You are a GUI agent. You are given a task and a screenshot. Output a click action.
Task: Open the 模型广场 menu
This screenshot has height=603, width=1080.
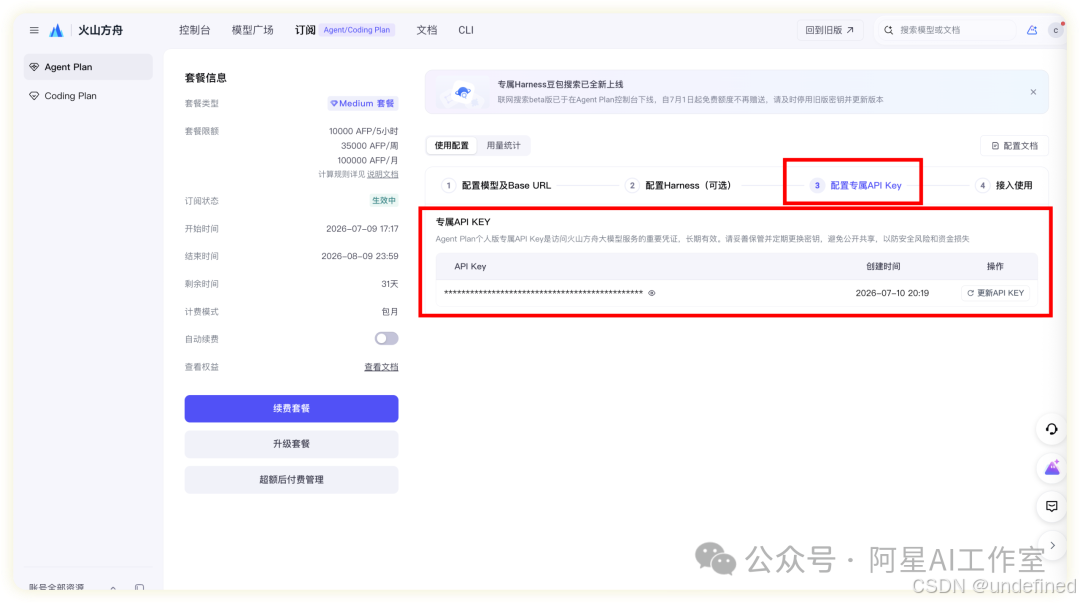(x=253, y=30)
